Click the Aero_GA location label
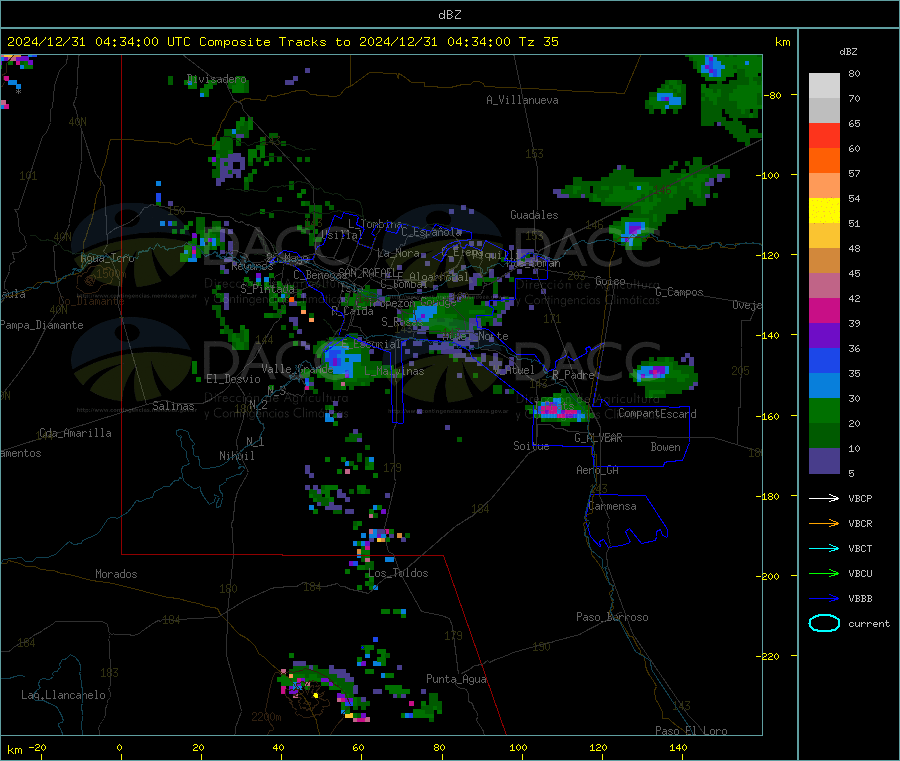900x761 pixels. pos(598,470)
